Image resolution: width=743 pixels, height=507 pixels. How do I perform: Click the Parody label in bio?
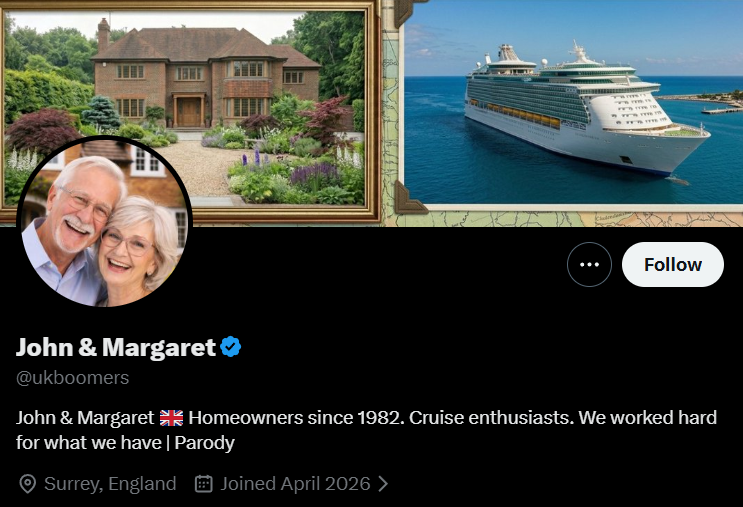click(x=204, y=443)
